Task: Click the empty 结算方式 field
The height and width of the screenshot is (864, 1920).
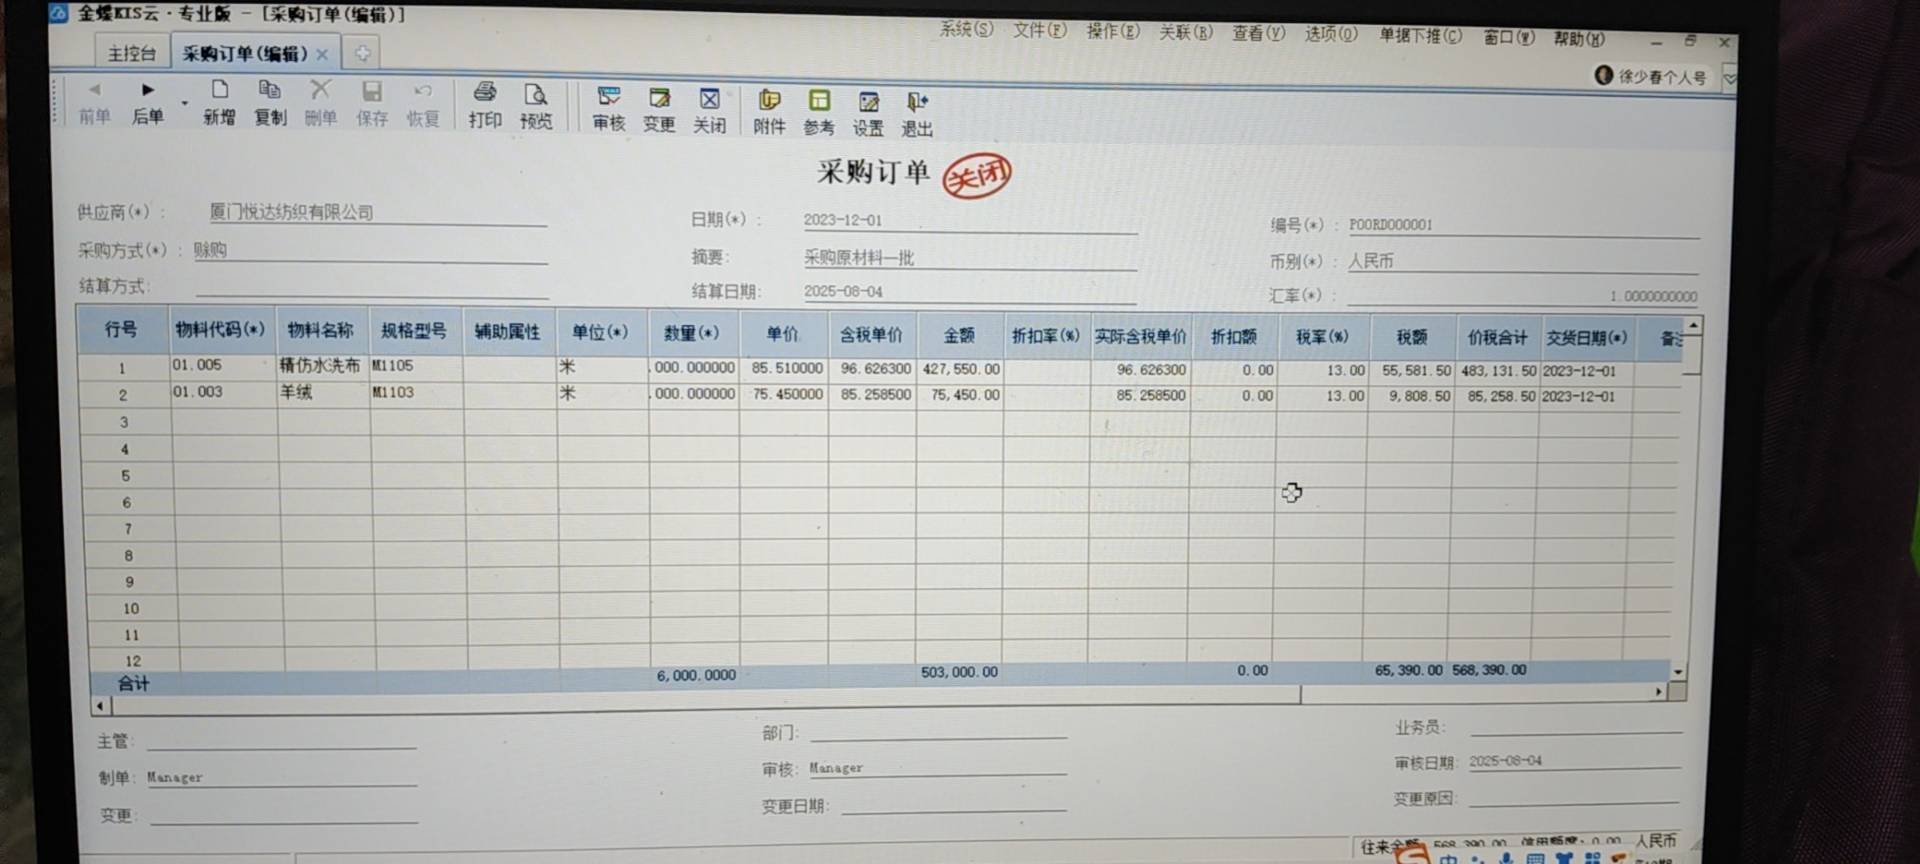Action: click(x=372, y=287)
